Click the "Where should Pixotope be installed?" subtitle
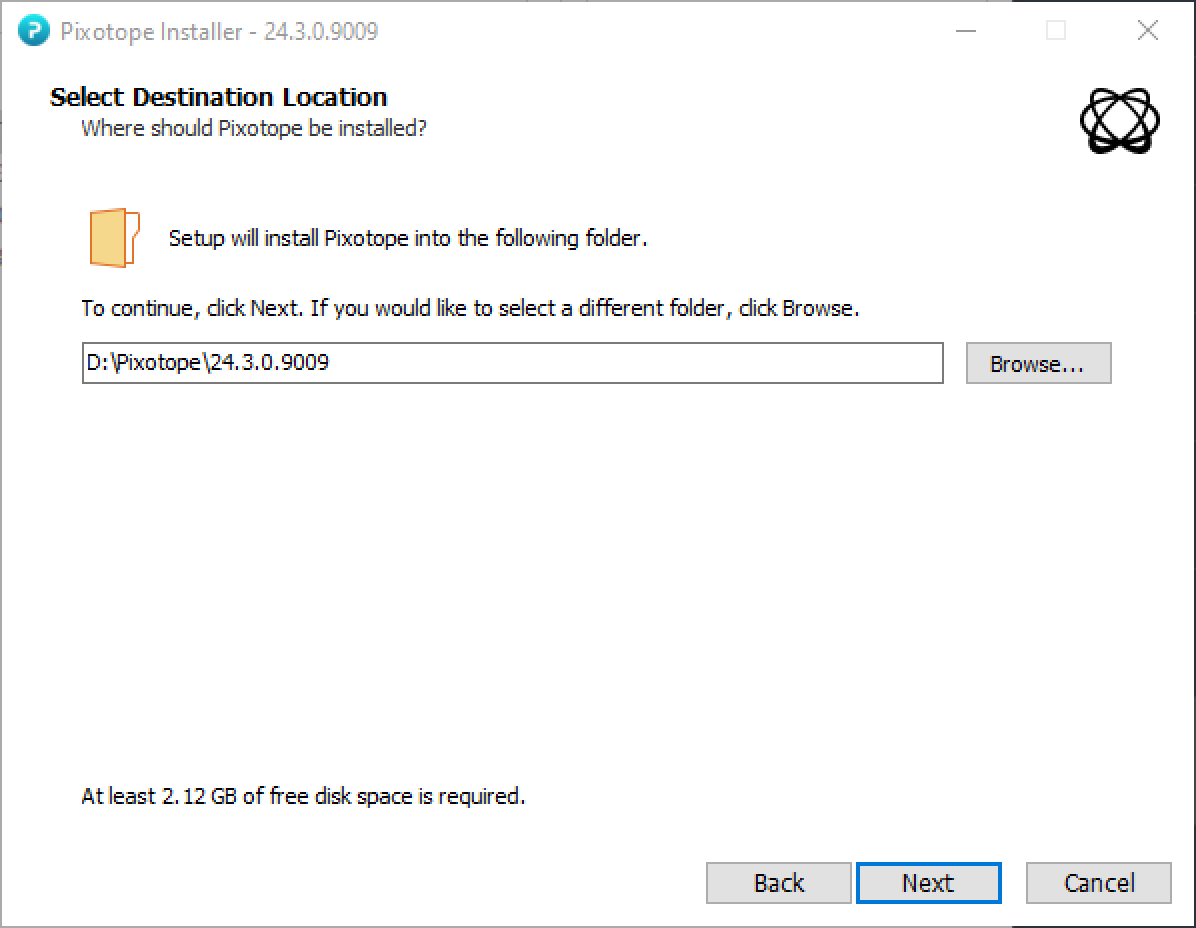This screenshot has height=928, width=1196. (253, 128)
